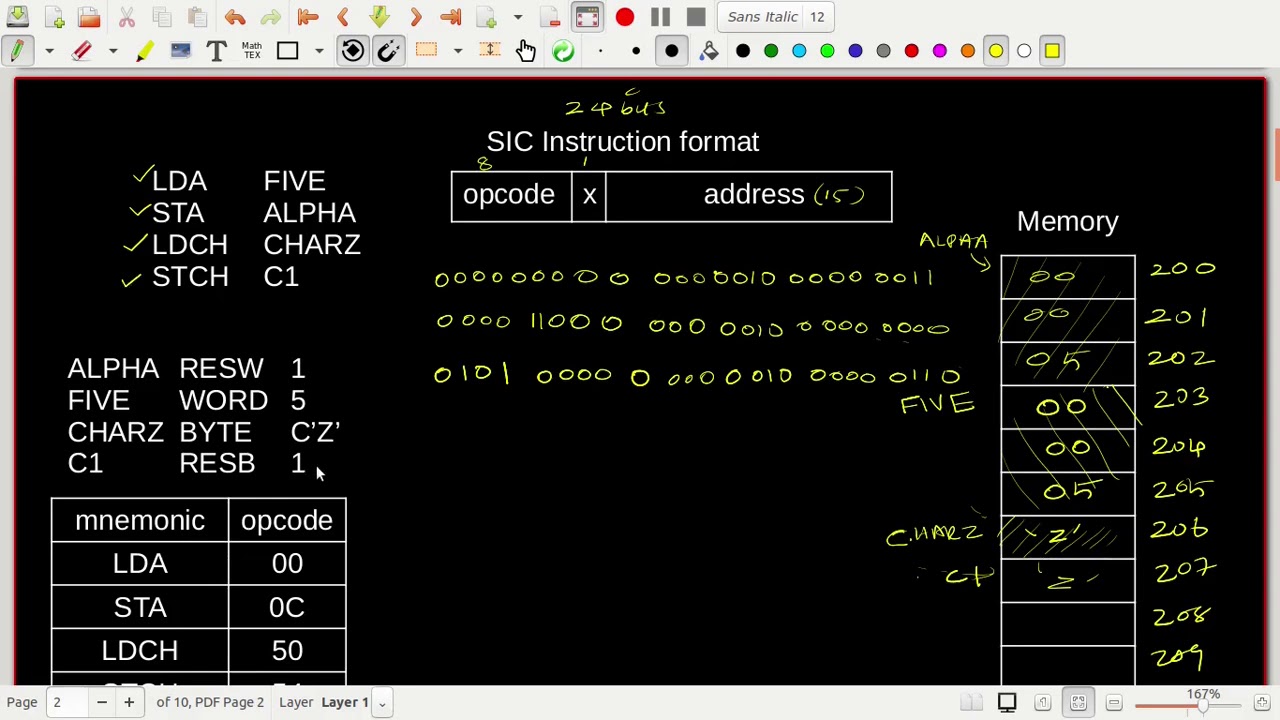1280x720 pixels.
Task: Pick the light green color swatch
Action: (x=827, y=51)
